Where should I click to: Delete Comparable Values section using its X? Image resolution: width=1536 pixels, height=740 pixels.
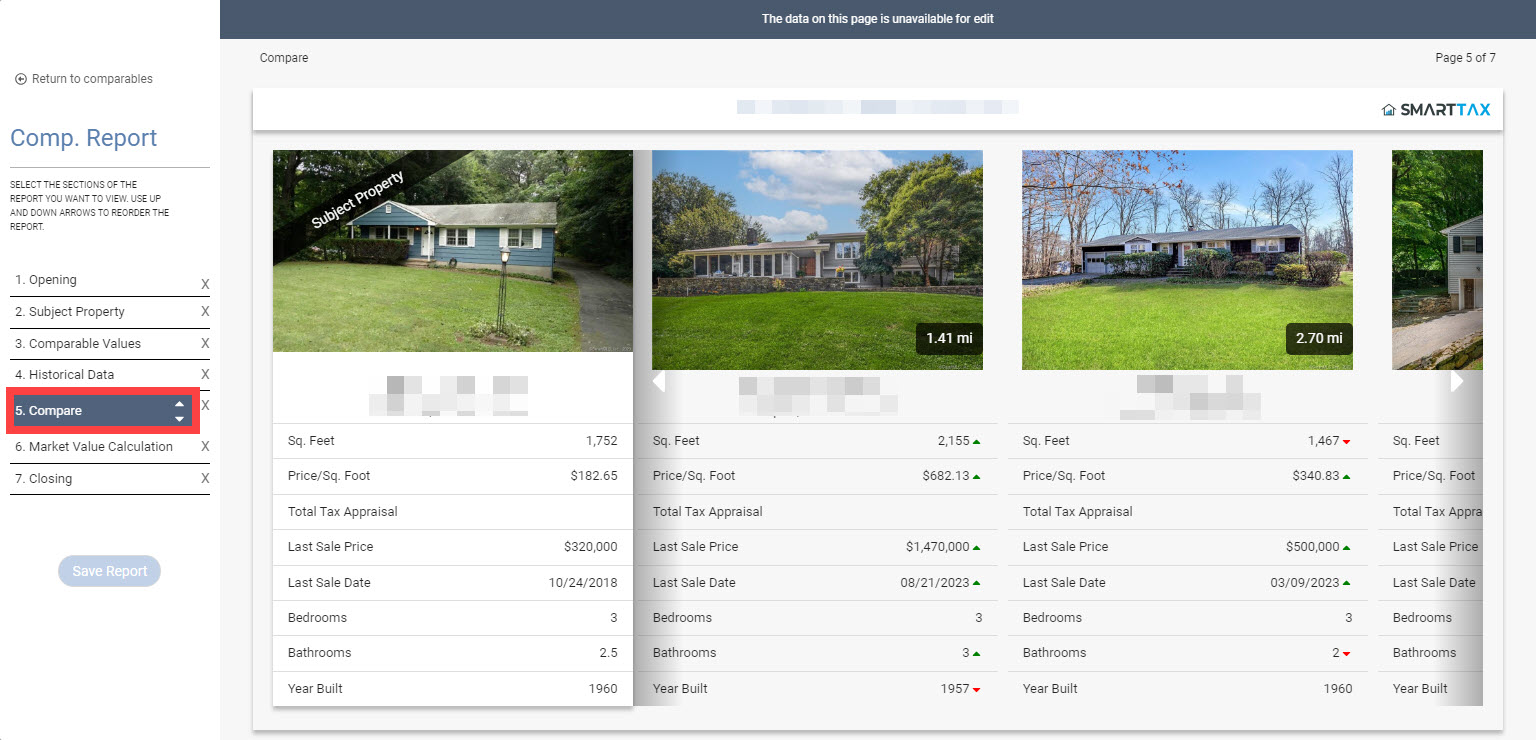click(205, 343)
